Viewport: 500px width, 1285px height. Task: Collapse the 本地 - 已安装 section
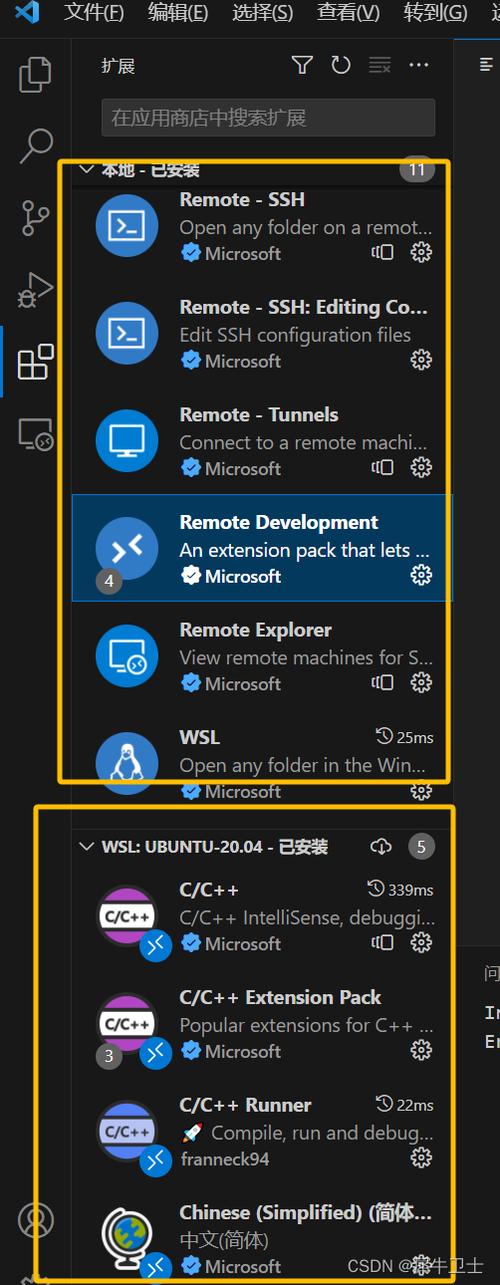click(86, 170)
